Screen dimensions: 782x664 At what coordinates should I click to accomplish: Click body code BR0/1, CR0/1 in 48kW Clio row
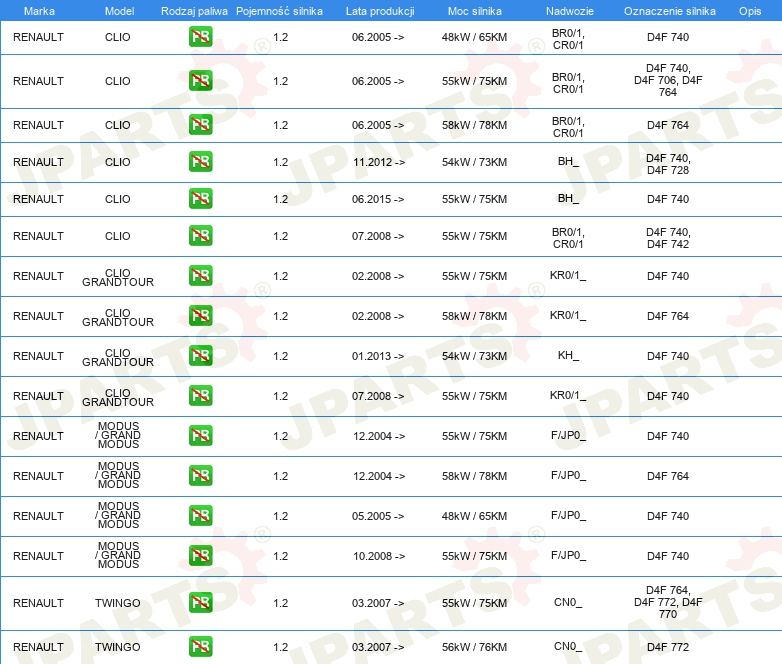click(568, 39)
